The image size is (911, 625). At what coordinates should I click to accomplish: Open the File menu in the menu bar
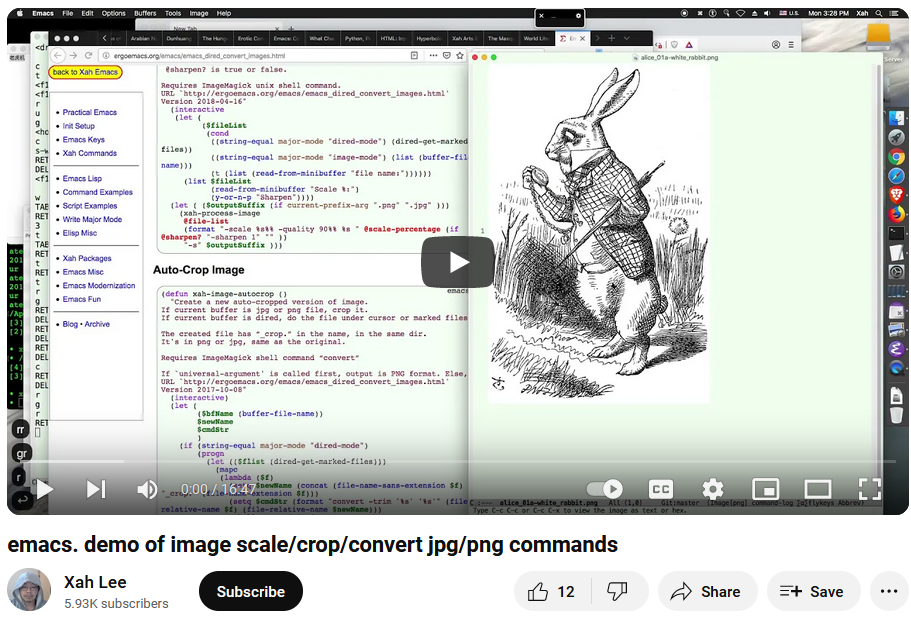click(x=68, y=13)
